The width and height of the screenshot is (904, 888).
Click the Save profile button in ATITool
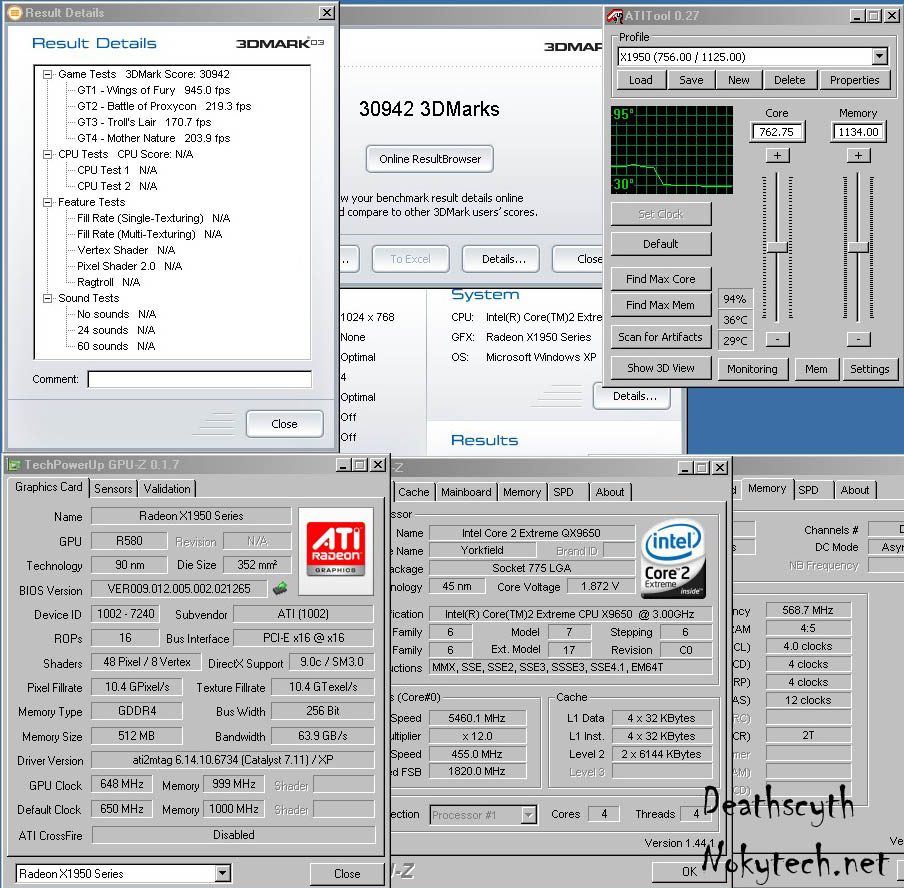[691, 80]
